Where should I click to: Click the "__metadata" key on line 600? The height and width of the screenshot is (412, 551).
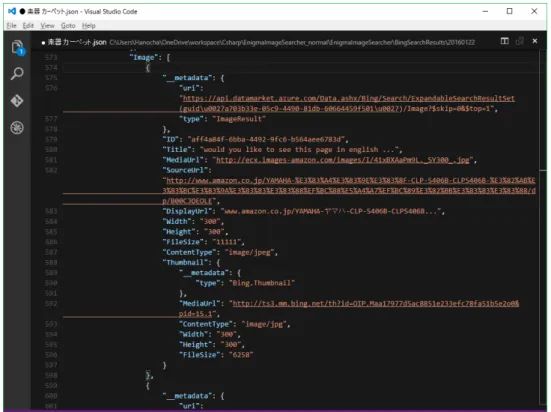189,396
